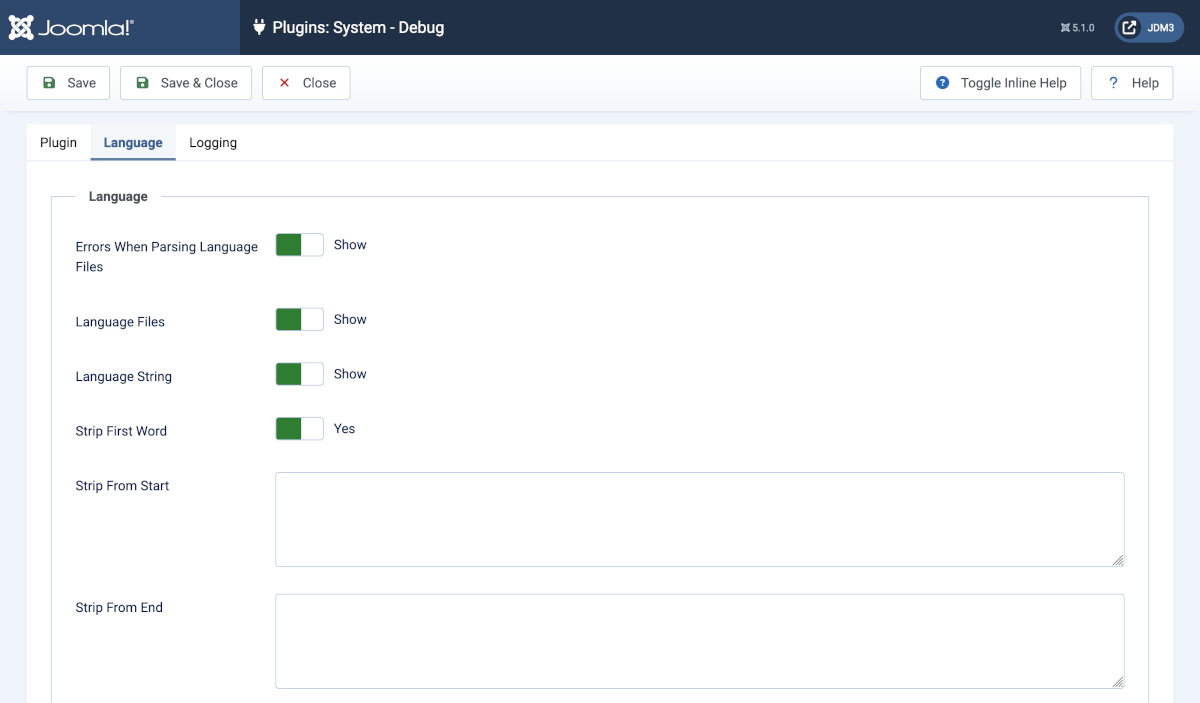The width and height of the screenshot is (1200, 703).
Task: Click the question mark icon on Toggle Inline Help
Action: click(x=941, y=83)
